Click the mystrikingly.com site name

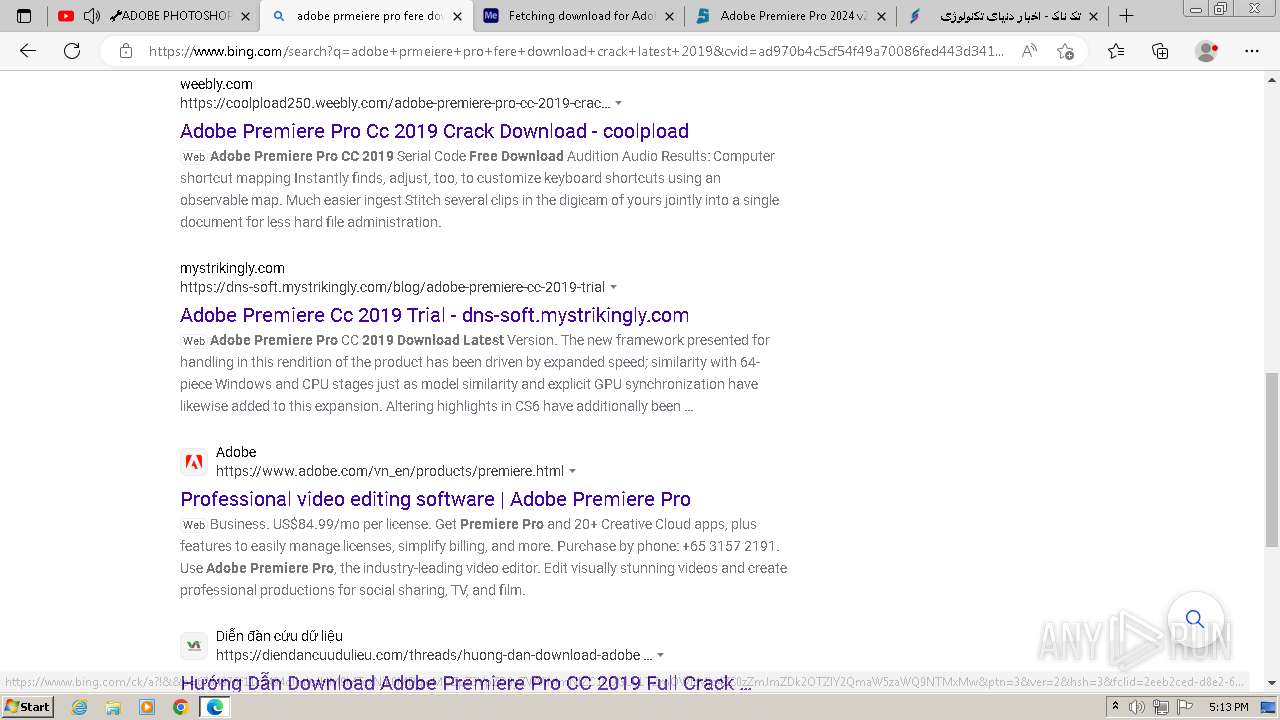pos(232,268)
